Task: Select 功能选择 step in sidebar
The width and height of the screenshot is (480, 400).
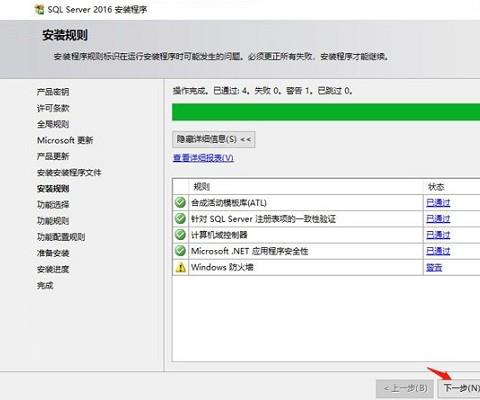Action: point(53,205)
